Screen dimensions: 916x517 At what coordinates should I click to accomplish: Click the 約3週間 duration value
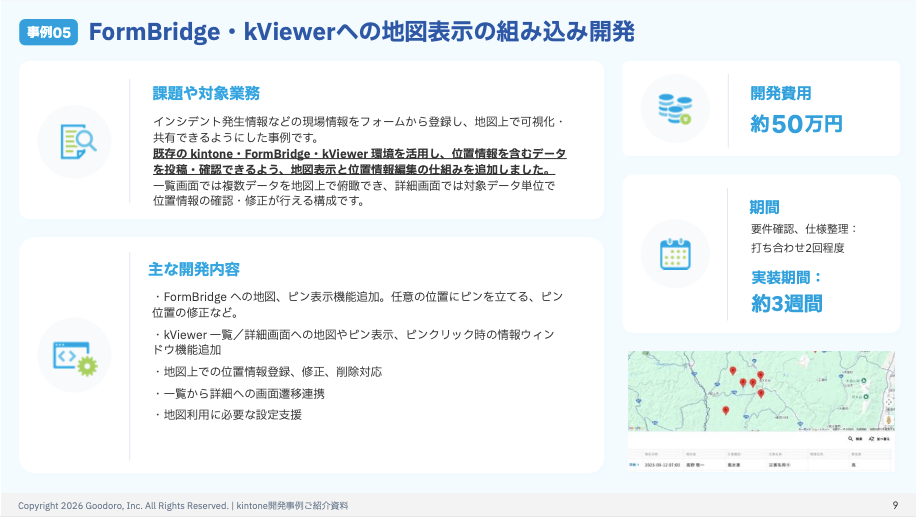(x=787, y=304)
